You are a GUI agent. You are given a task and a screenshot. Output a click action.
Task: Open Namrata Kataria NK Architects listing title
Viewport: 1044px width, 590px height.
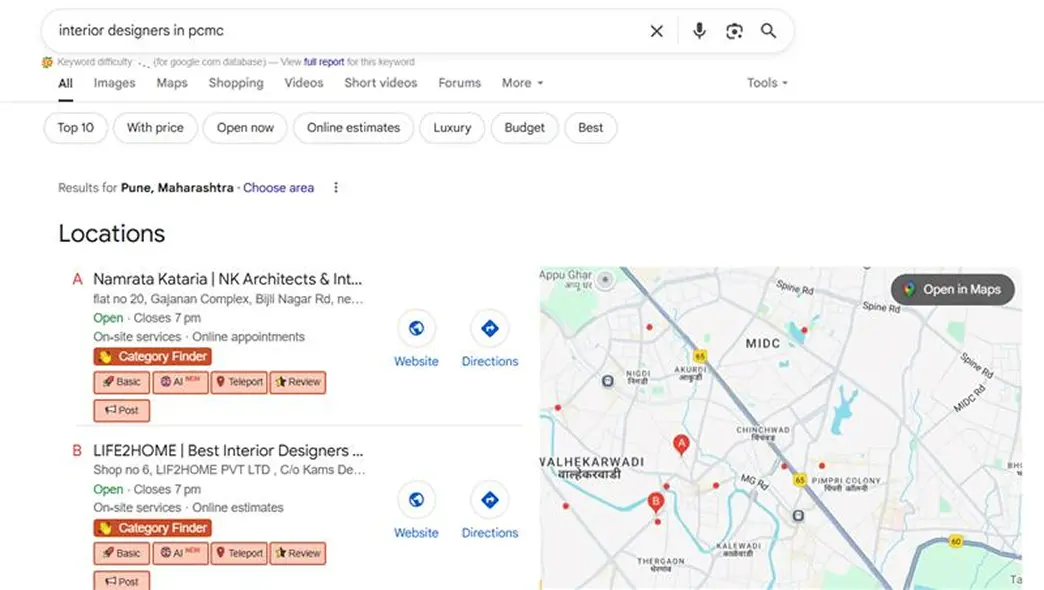228,279
